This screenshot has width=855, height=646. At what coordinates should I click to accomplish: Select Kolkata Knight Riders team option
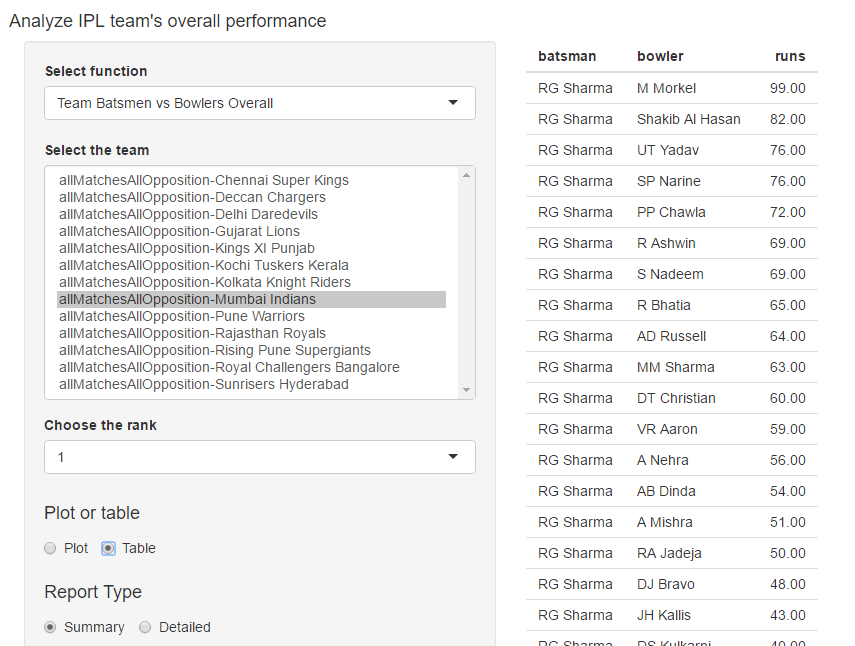click(205, 283)
